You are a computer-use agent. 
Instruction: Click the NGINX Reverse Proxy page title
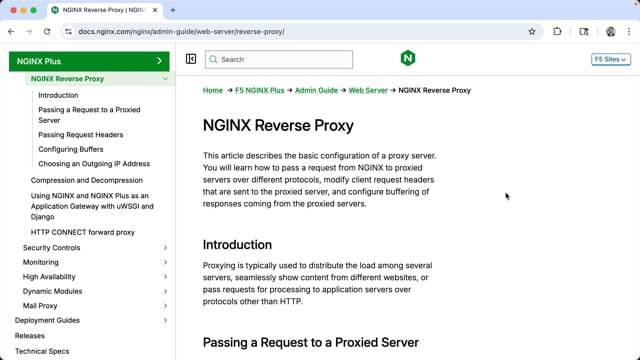click(278, 125)
